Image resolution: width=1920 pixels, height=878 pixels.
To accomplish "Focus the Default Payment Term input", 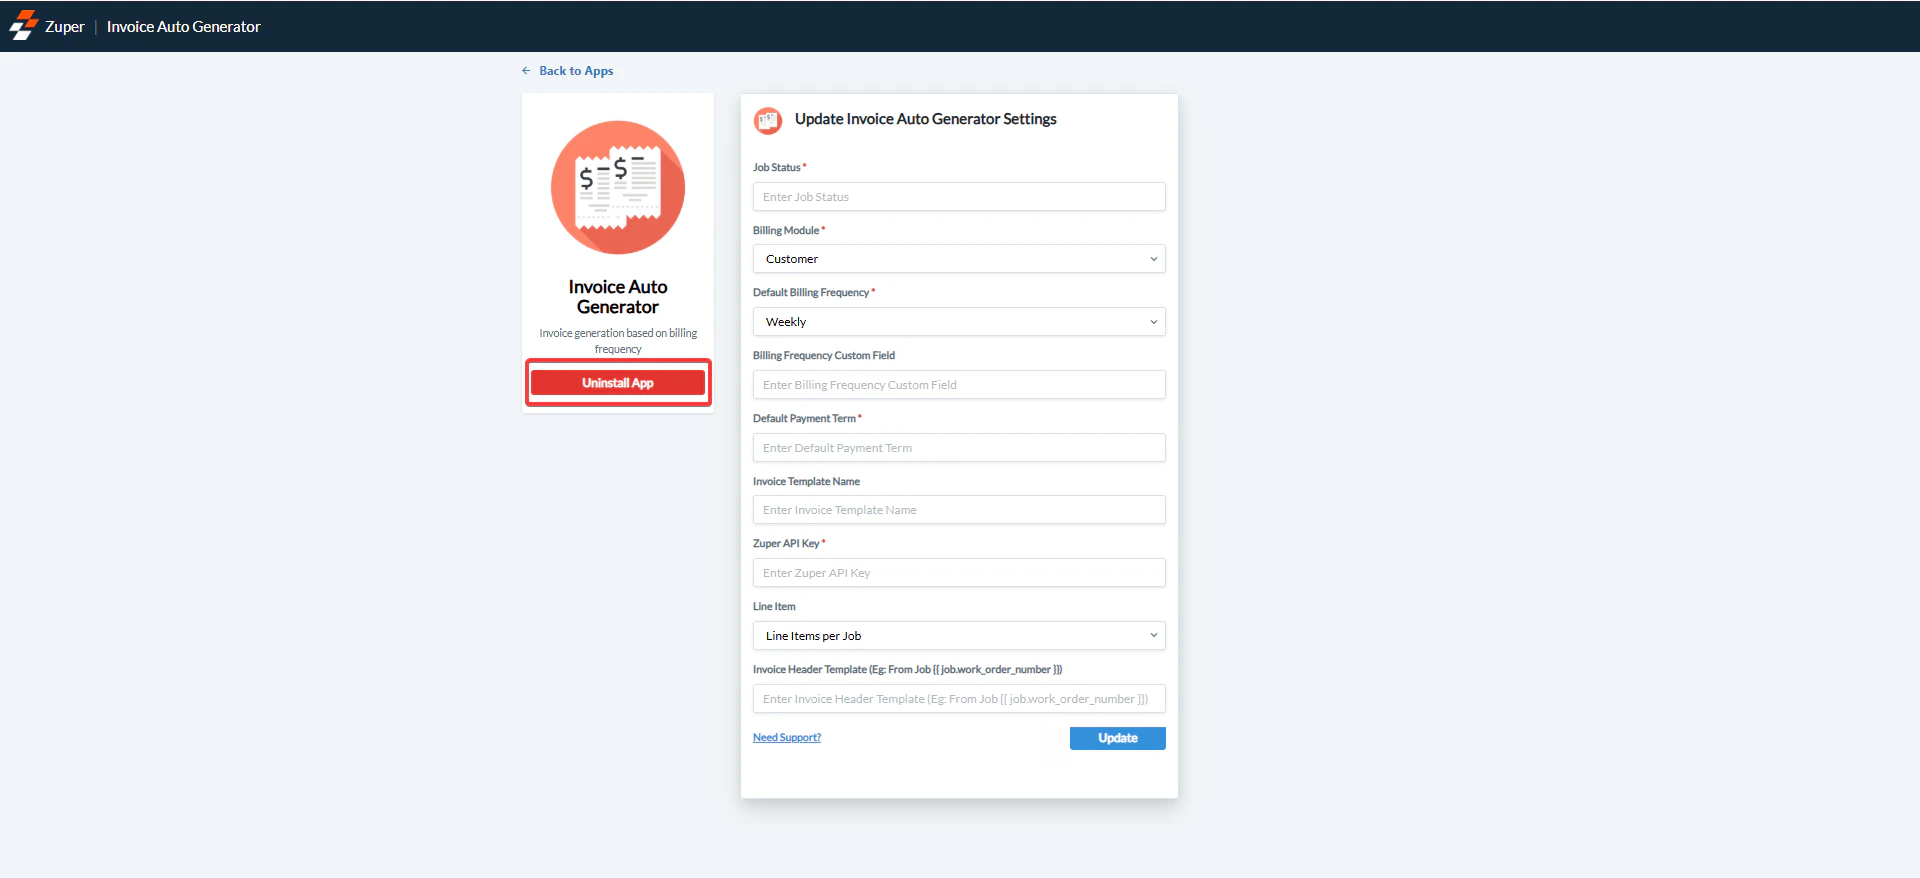I will click(x=959, y=448).
